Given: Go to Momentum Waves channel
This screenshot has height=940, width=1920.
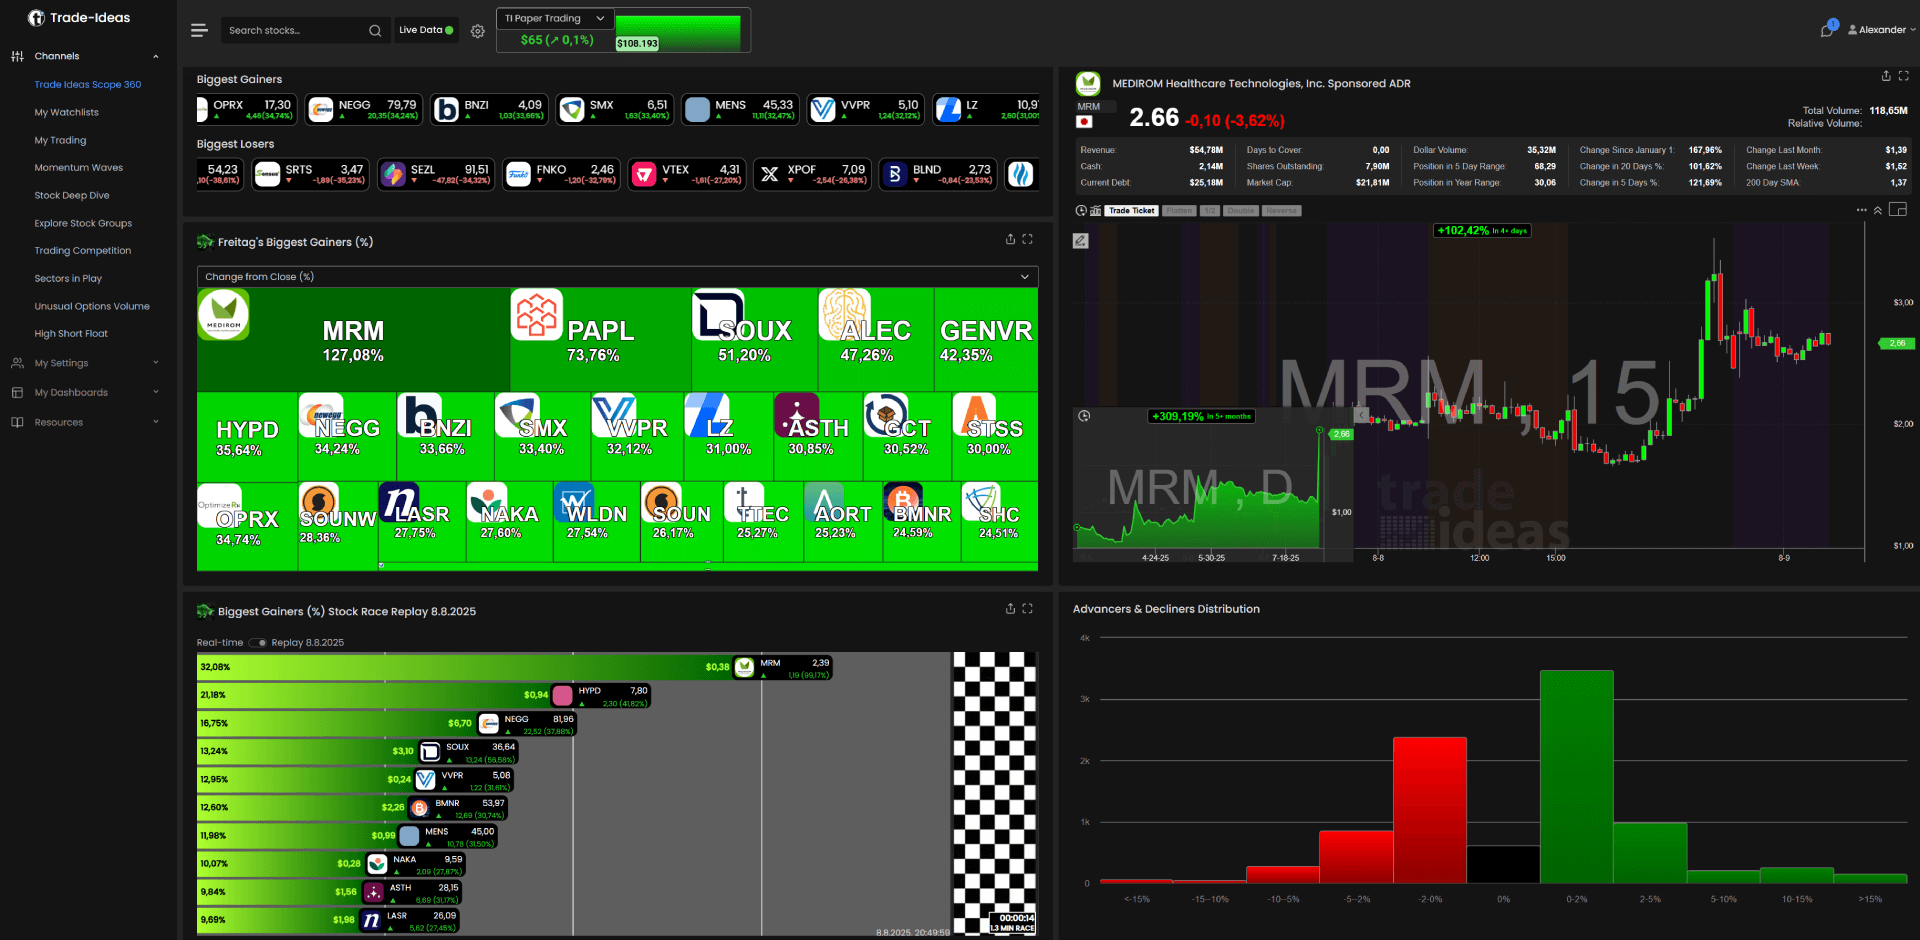Looking at the screenshot, I should coord(79,168).
